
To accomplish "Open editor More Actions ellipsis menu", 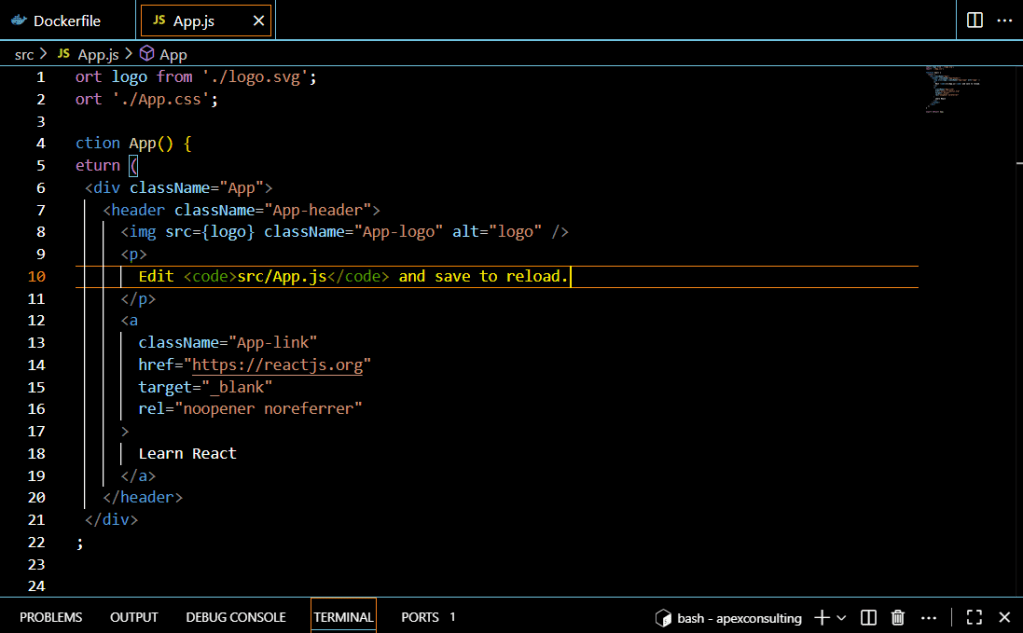I will pyautogui.click(x=1005, y=20).
